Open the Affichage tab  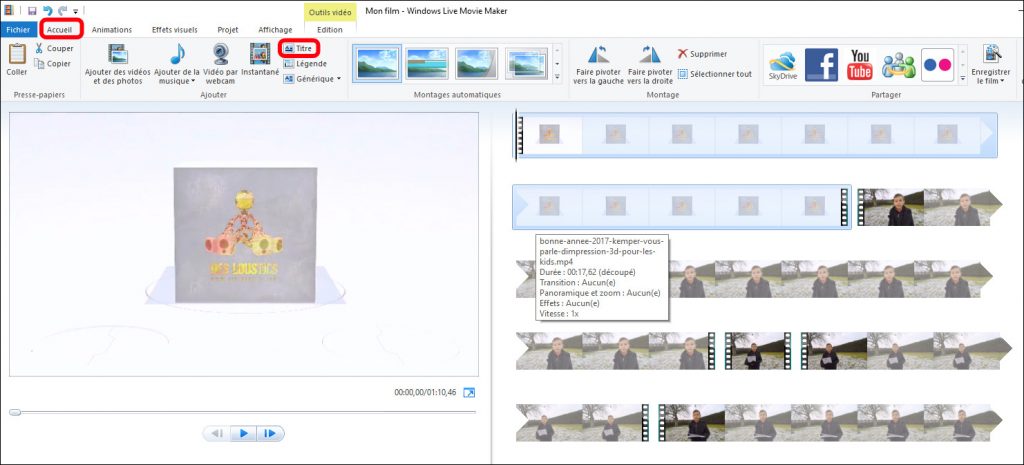[275, 30]
